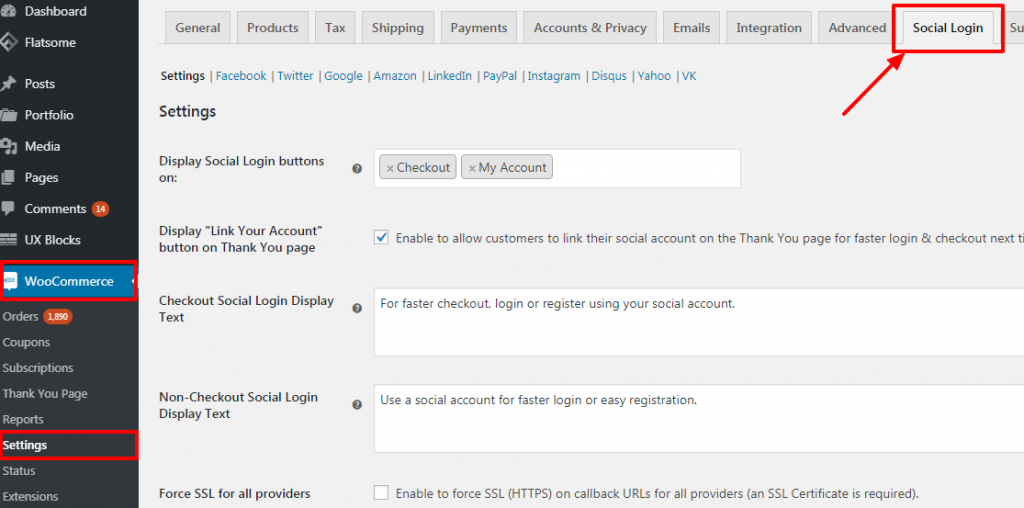
Task: Open the UX Blocks menu label
Action: pyautogui.click(x=53, y=240)
